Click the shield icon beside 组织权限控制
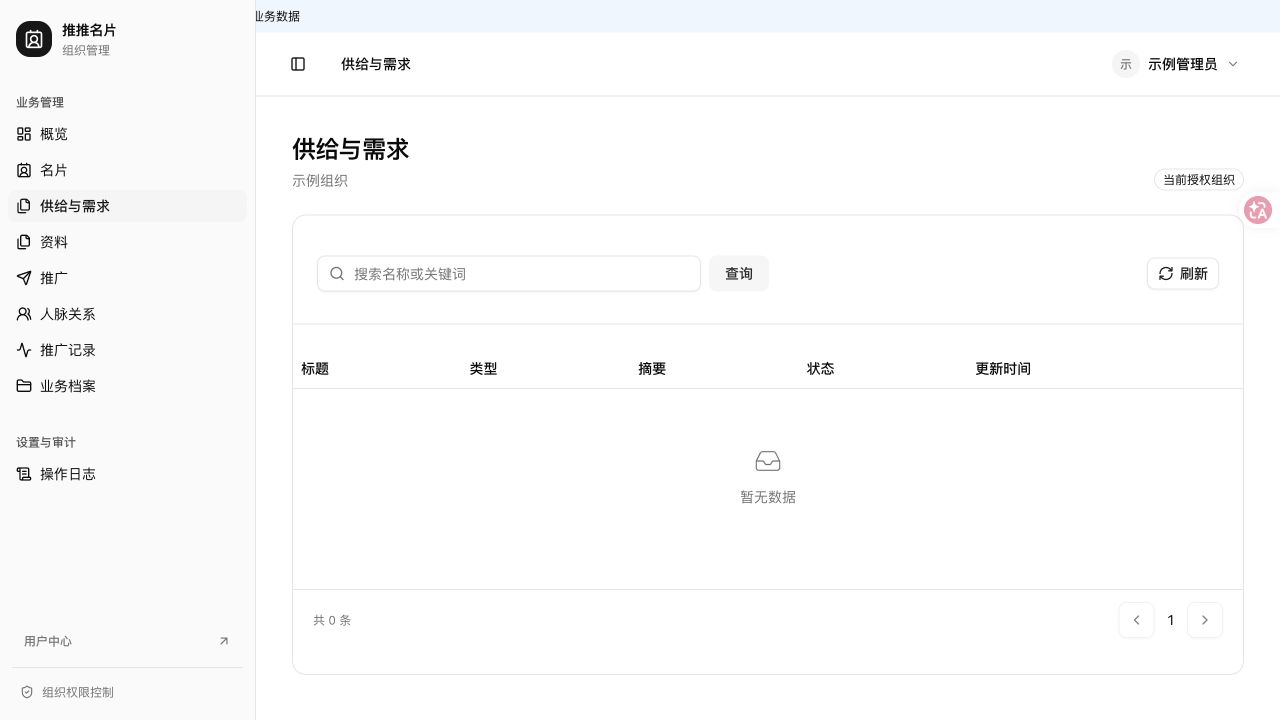Viewport: 1280px width, 720px height. coord(27,692)
